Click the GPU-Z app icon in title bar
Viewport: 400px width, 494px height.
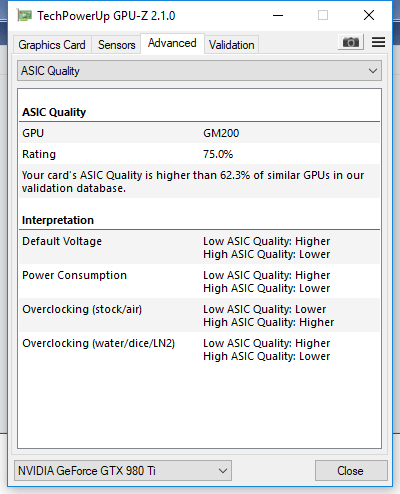tap(25, 16)
